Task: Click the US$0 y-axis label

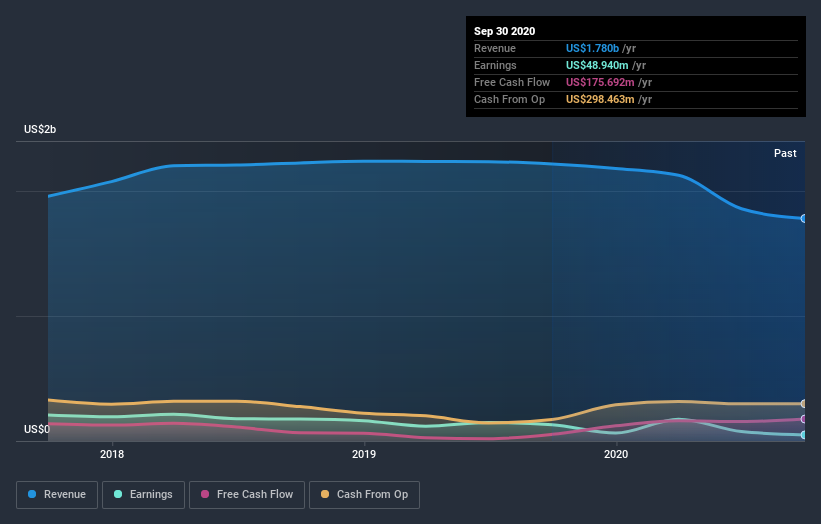Action: [37, 429]
